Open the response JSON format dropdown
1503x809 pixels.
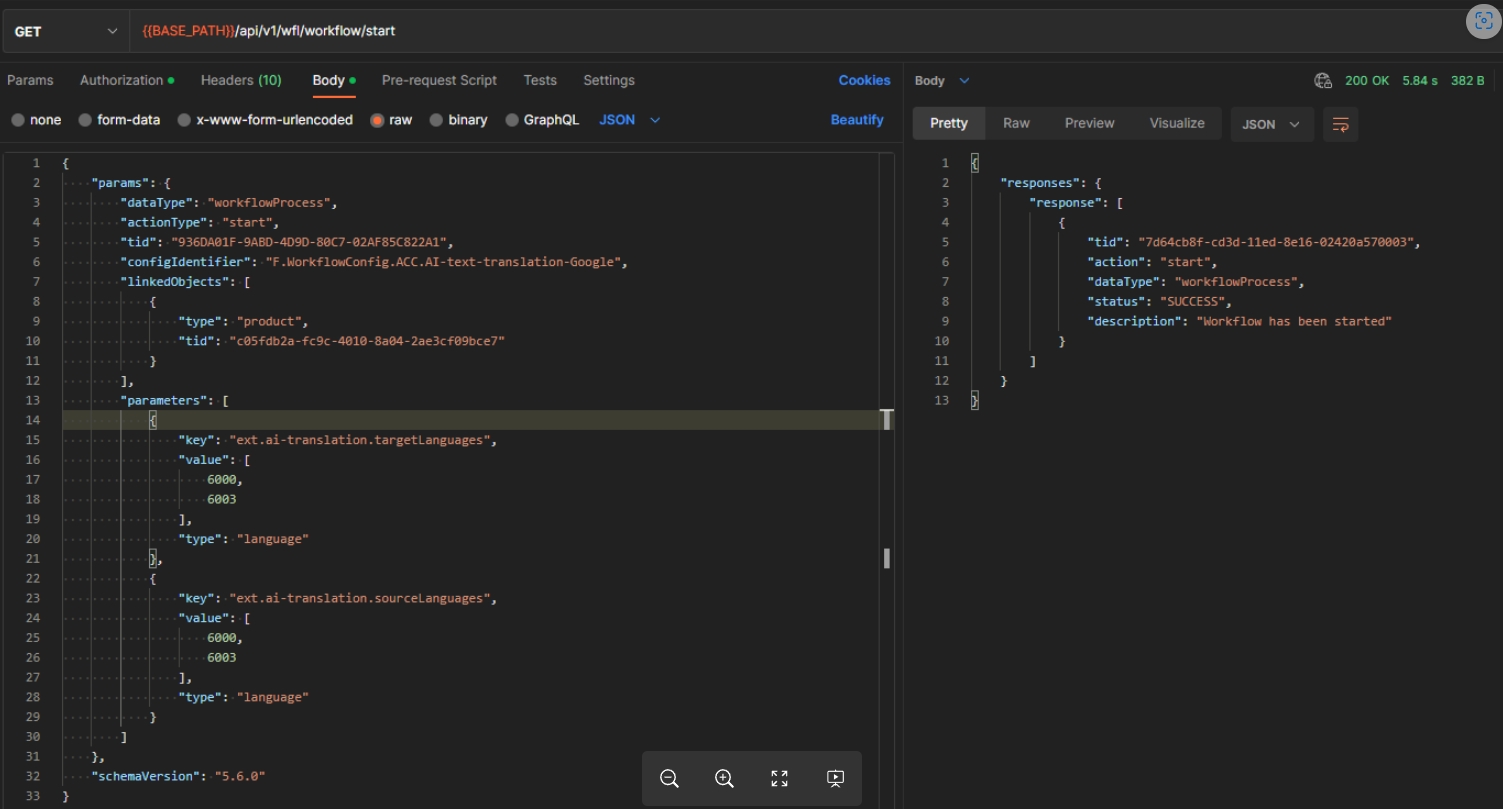pos(1271,124)
